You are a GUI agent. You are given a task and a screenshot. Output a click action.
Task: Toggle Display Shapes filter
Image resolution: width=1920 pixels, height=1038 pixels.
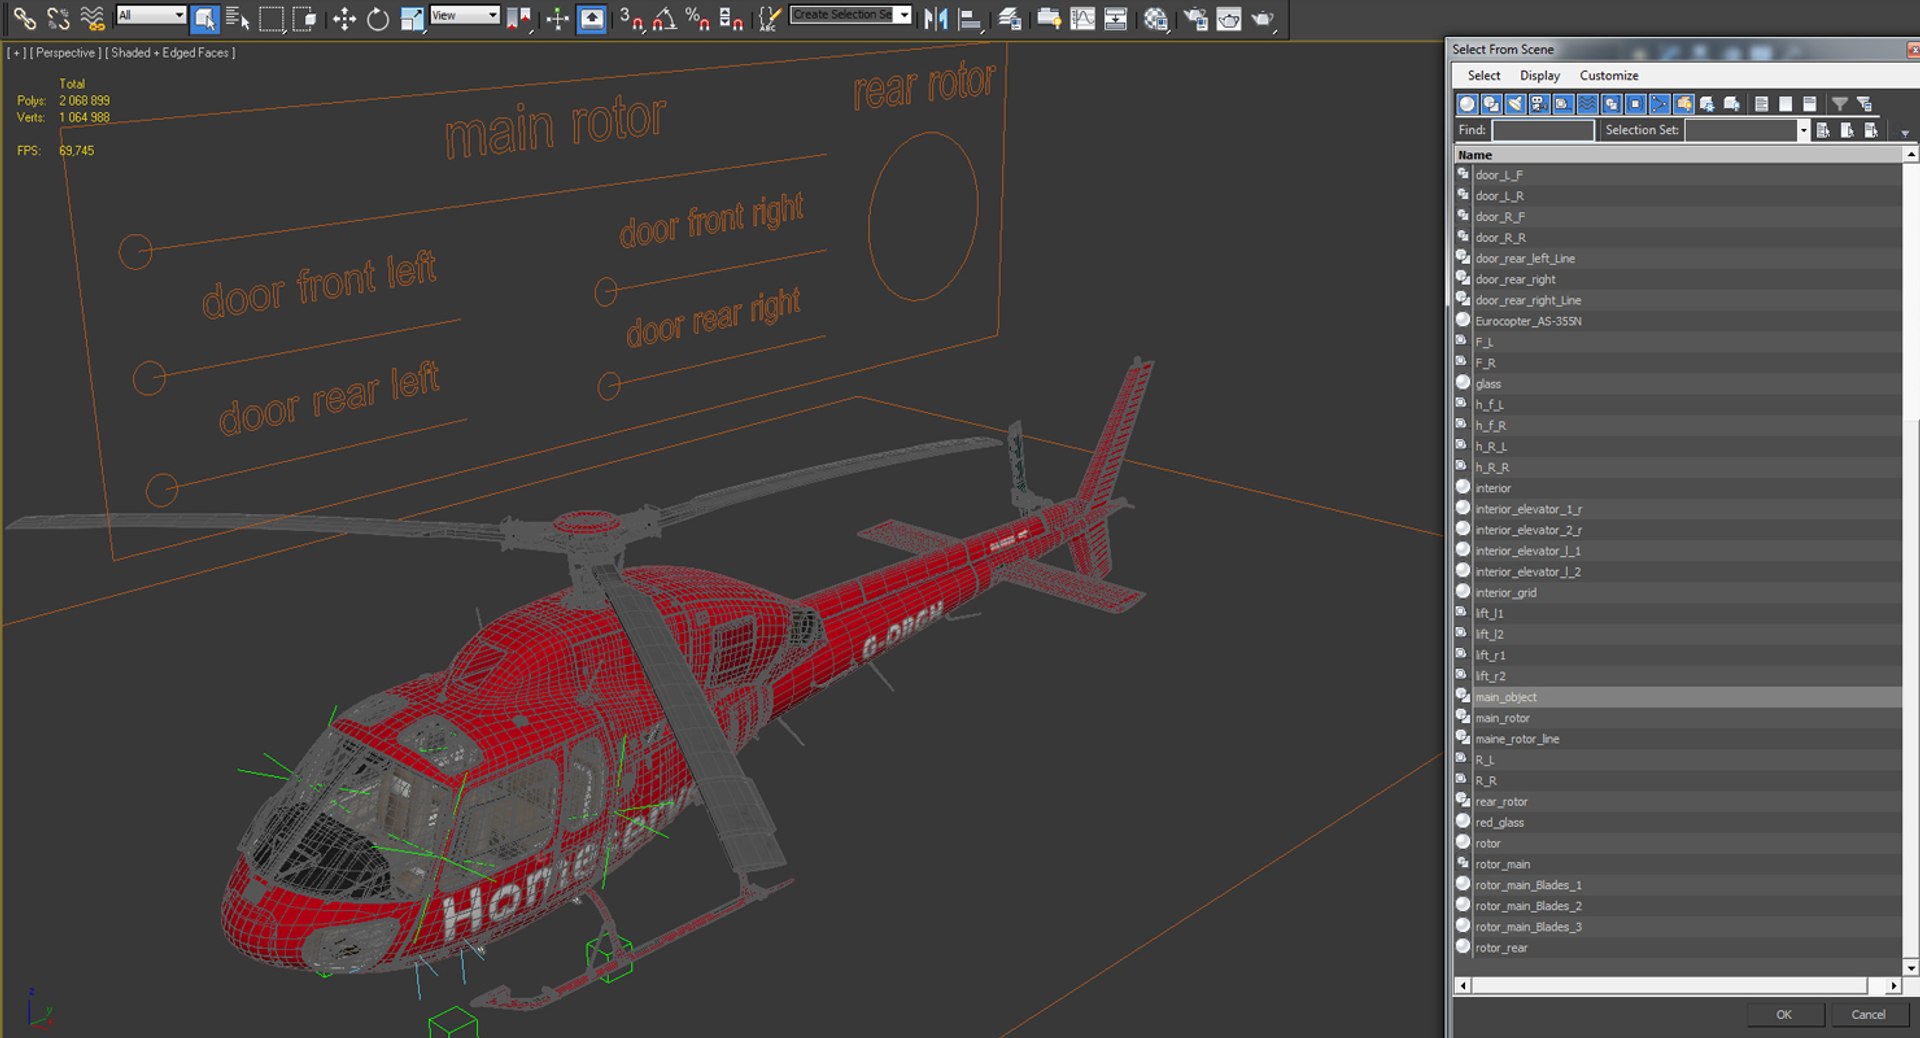pyautogui.click(x=1491, y=104)
